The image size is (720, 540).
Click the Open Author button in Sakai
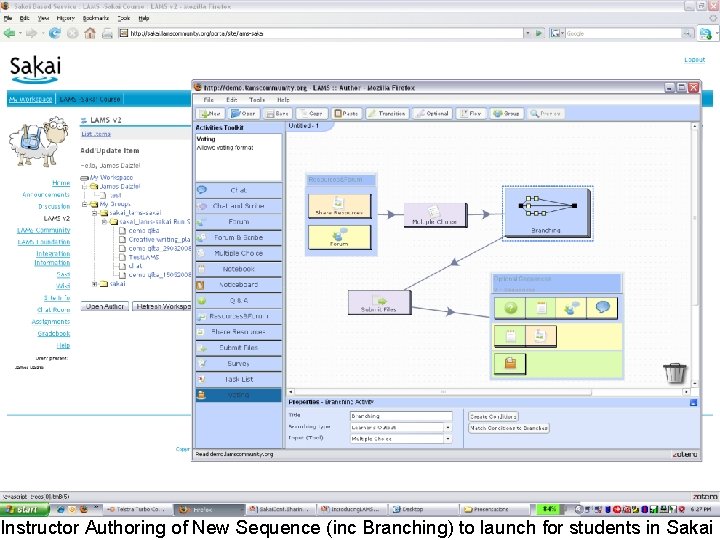tap(105, 306)
